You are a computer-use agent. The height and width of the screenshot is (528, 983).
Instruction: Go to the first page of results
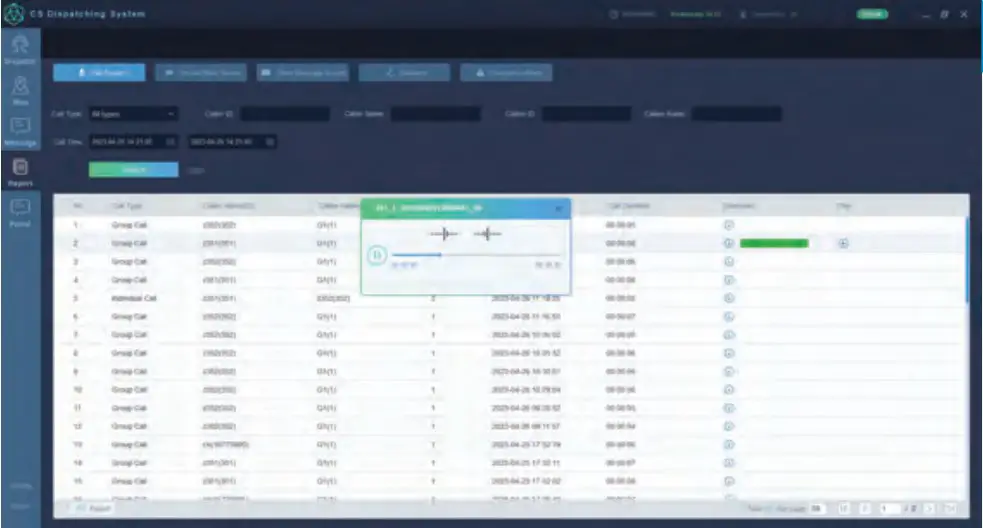(844, 509)
